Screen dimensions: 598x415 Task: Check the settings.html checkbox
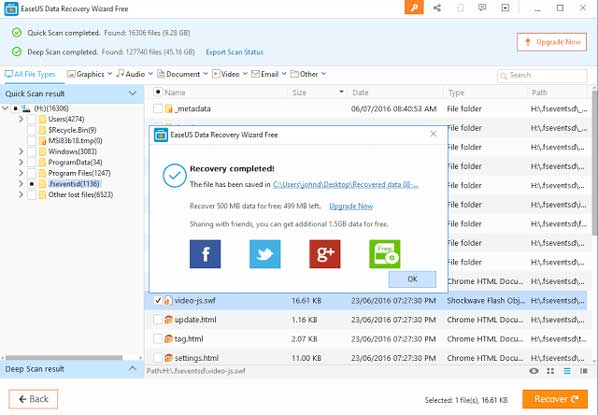tap(158, 358)
